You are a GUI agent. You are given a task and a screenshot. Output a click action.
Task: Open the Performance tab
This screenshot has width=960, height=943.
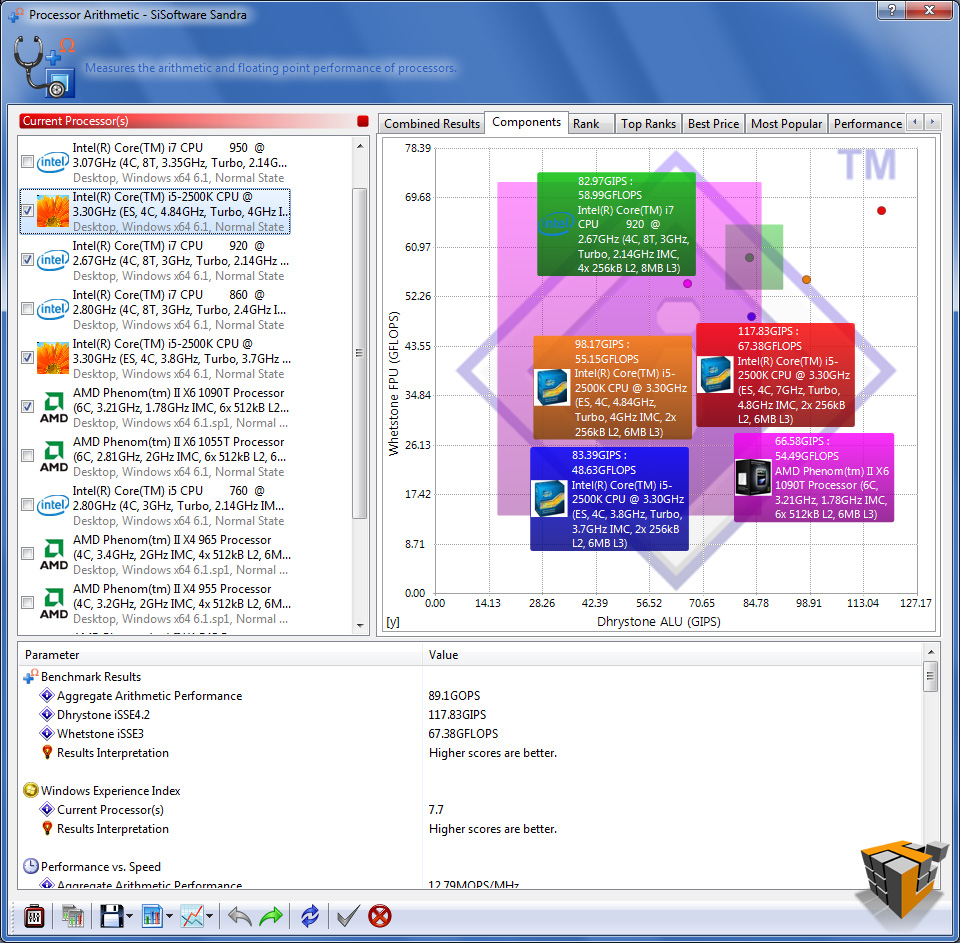click(867, 124)
